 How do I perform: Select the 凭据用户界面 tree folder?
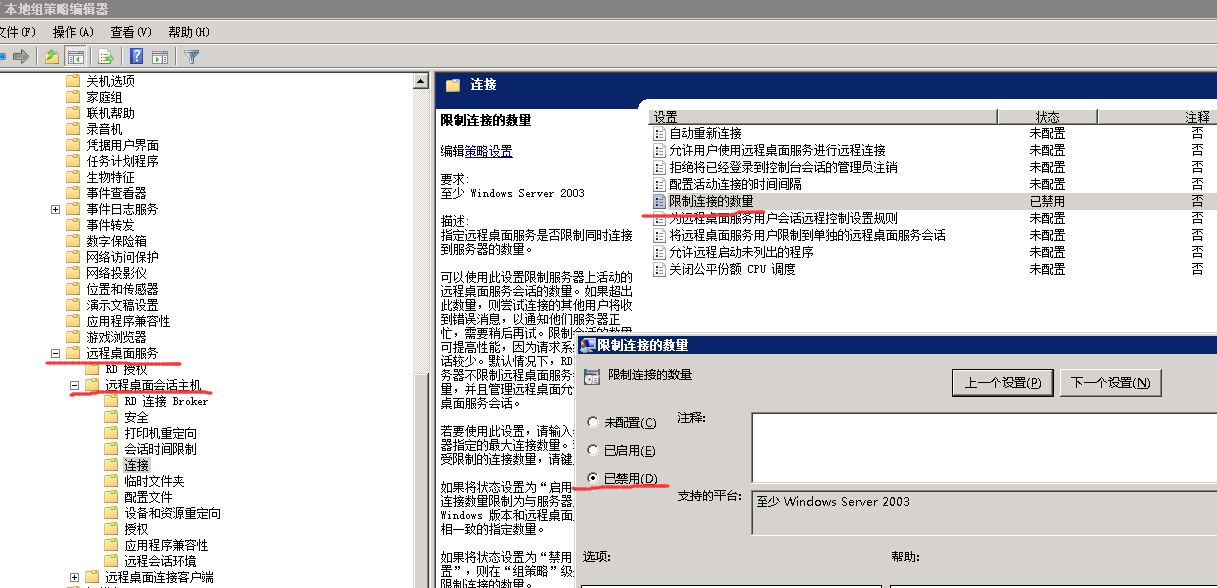(122, 145)
